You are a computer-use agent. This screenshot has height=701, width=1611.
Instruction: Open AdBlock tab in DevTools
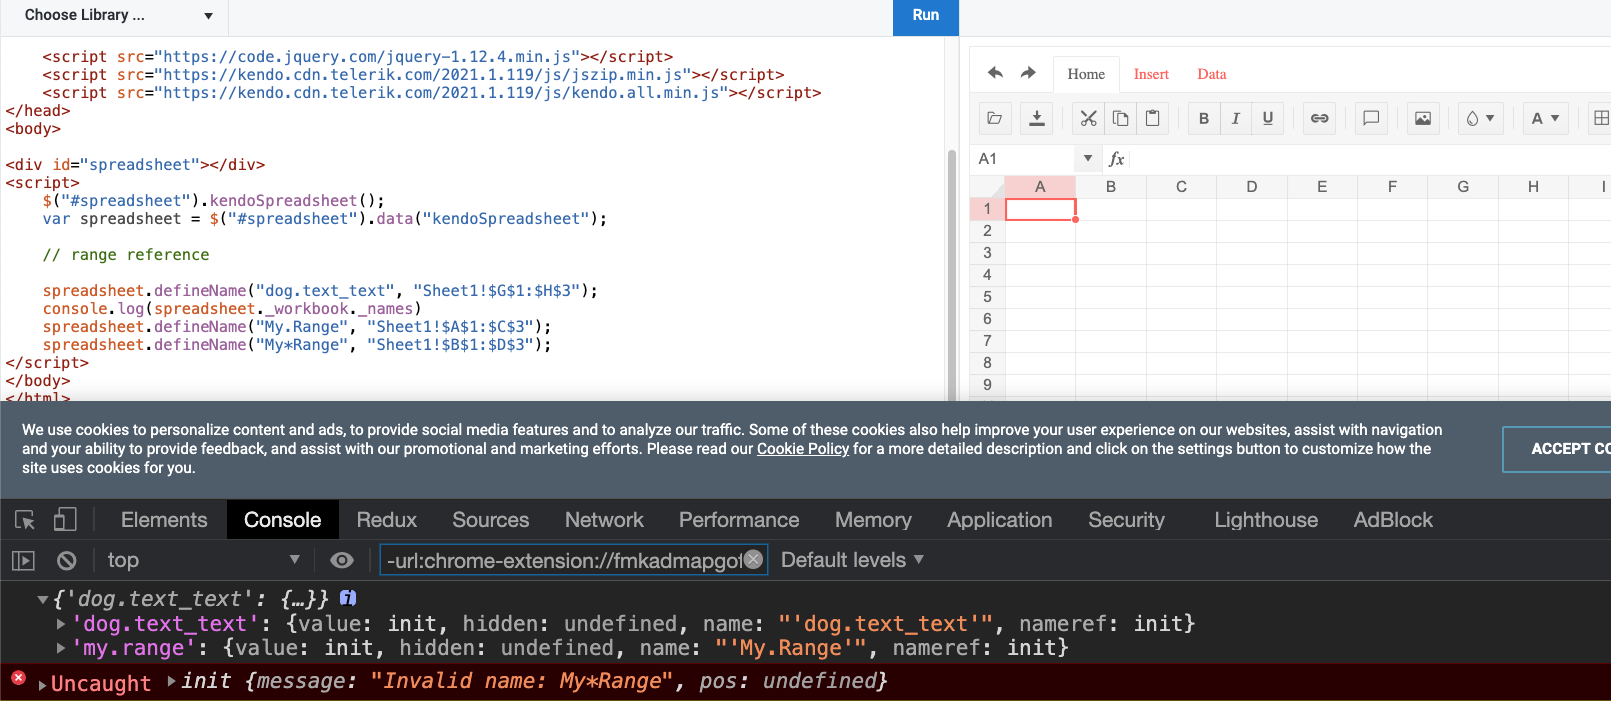1393,520
